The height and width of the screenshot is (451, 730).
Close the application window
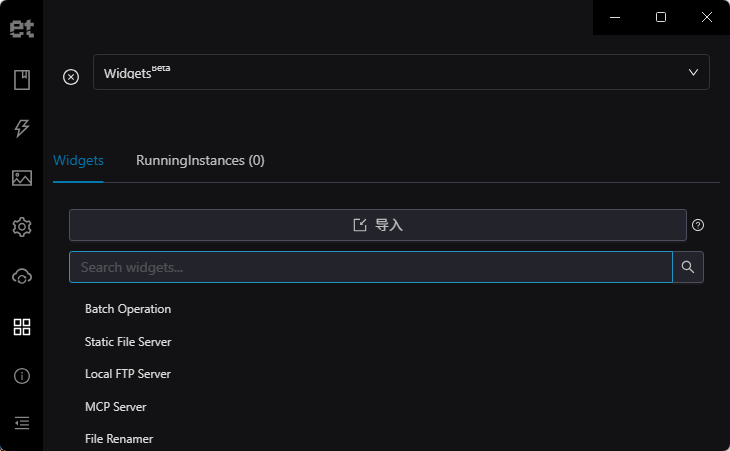click(x=707, y=17)
